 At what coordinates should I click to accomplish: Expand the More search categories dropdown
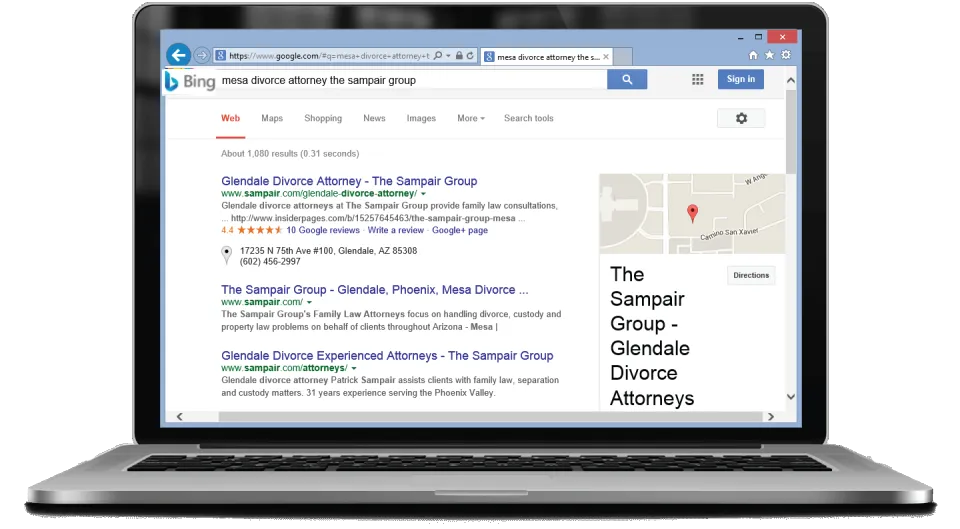pos(471,118)
